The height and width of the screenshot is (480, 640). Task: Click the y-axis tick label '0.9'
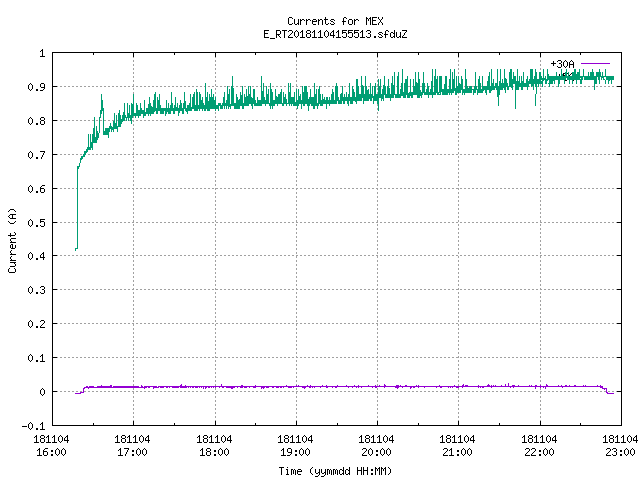tap(36, 87)
